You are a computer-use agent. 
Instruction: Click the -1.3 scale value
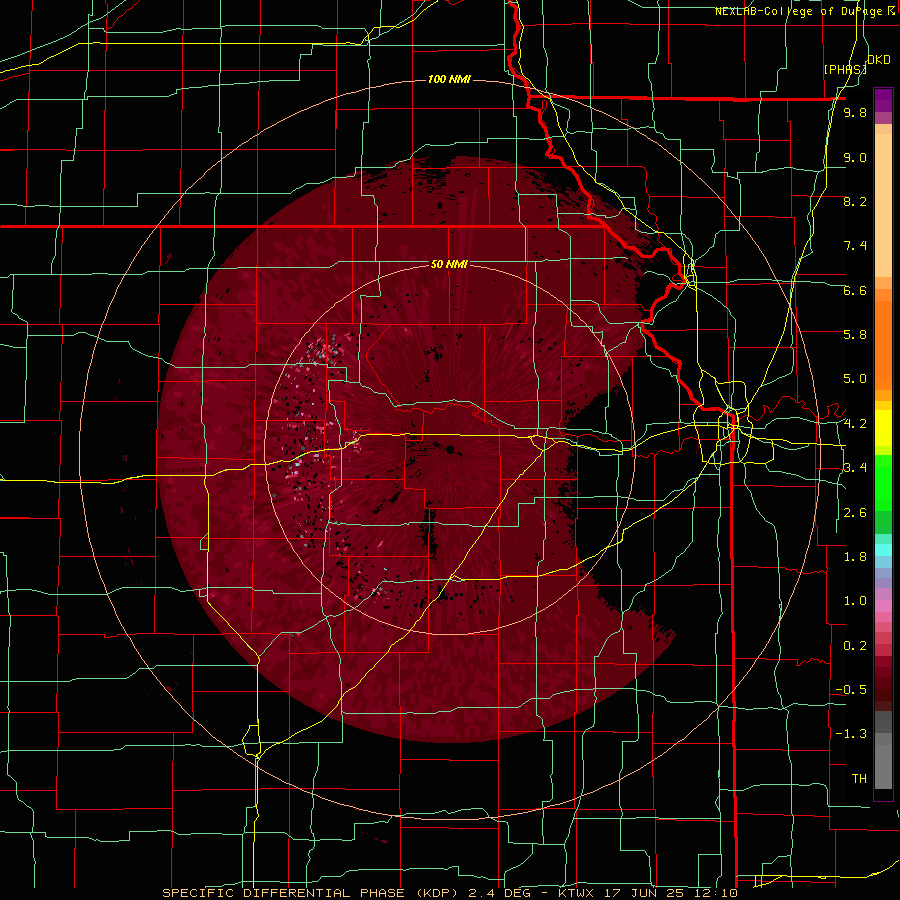[851, 734]
